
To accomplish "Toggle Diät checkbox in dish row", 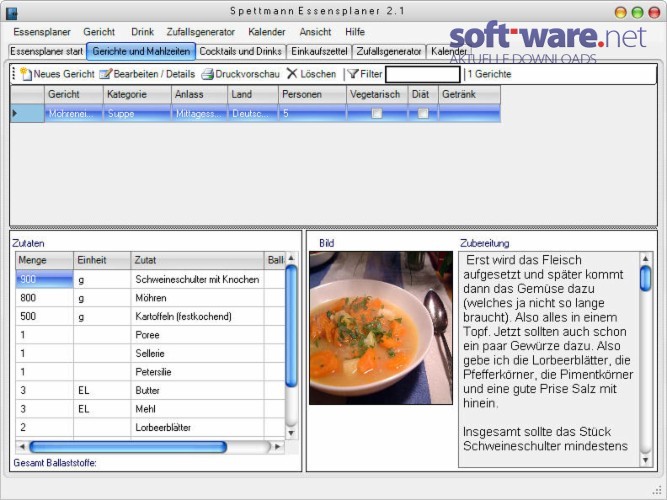I will pyautogui.click(x=423, y=113).
